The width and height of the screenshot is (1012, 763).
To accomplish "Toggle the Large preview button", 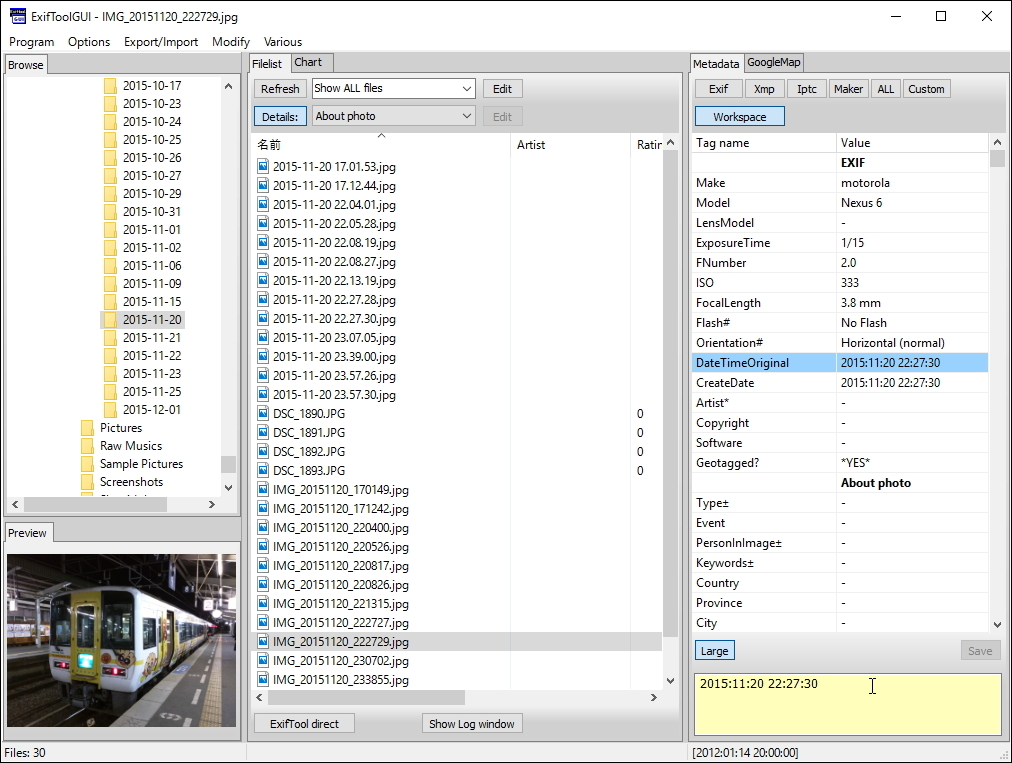I will (x=714, y=651).
